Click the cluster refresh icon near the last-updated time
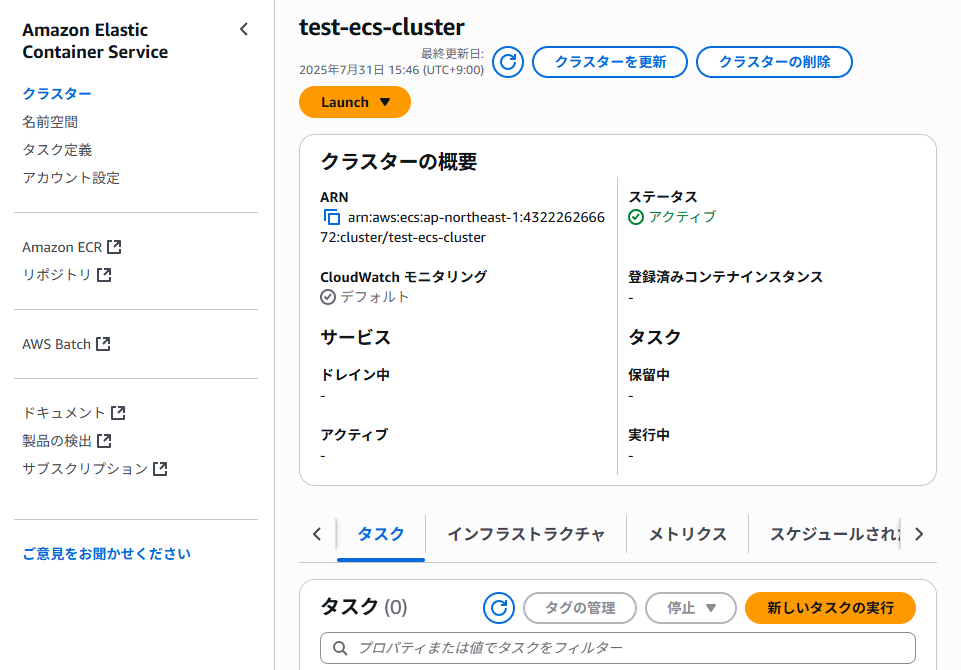 508,62
